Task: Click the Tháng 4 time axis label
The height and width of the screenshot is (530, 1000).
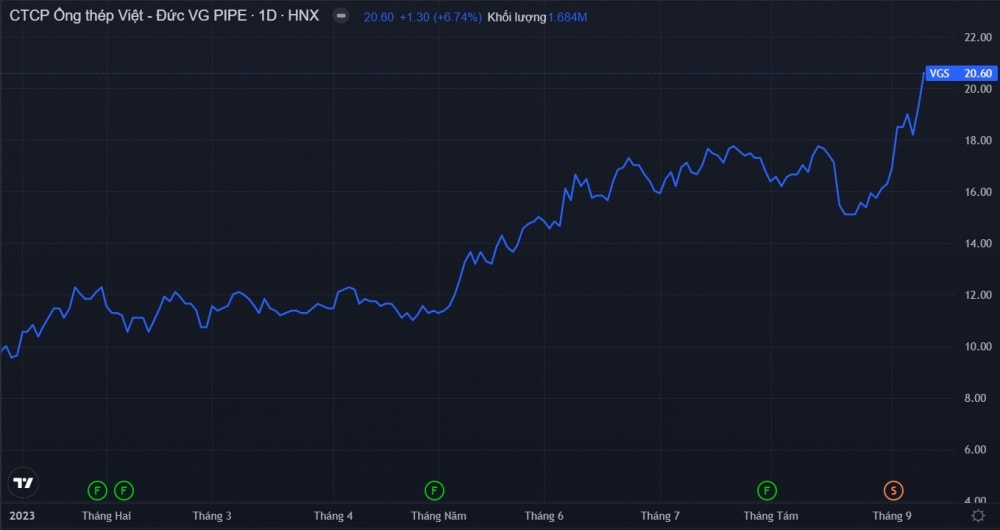Action: point(333,516)
